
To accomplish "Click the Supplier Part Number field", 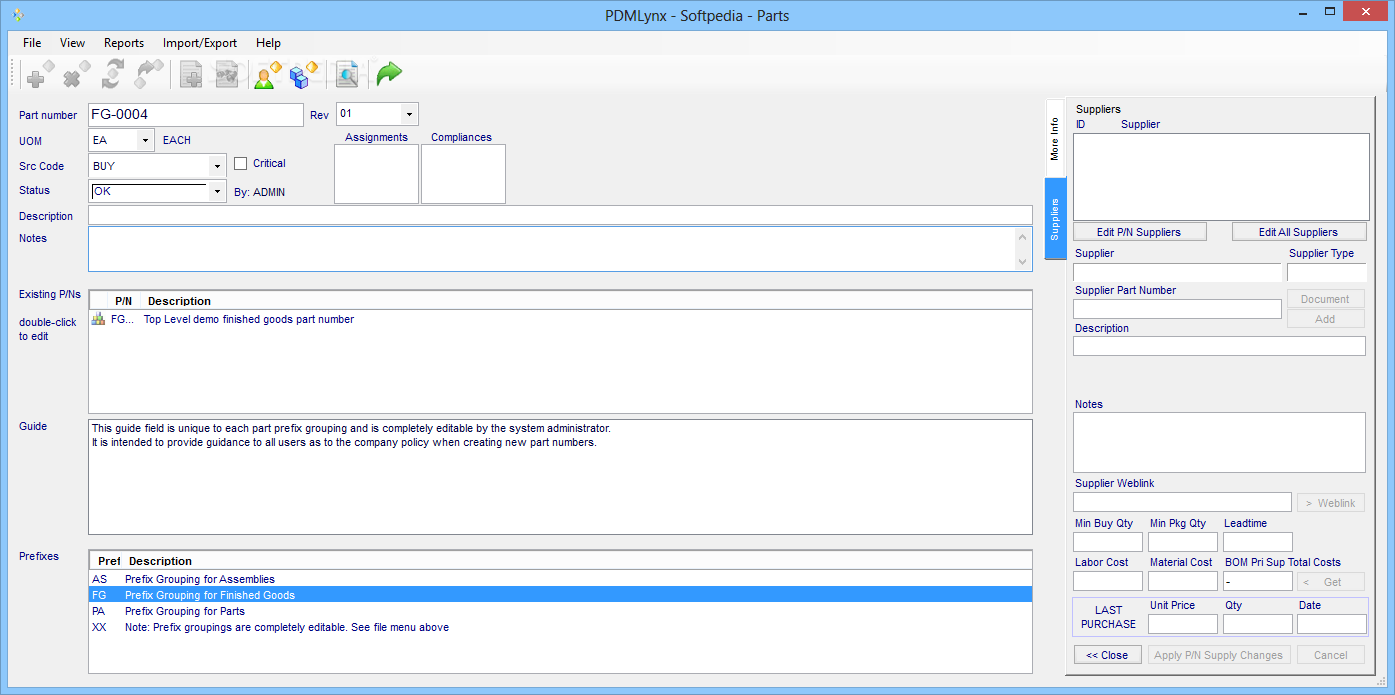I will (x=1177, y=309).
